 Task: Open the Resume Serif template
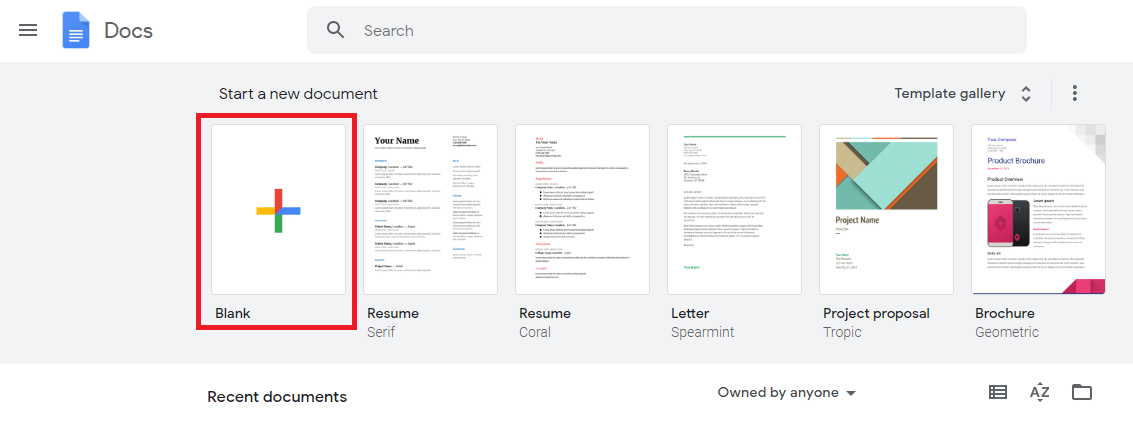click(430, 209)
